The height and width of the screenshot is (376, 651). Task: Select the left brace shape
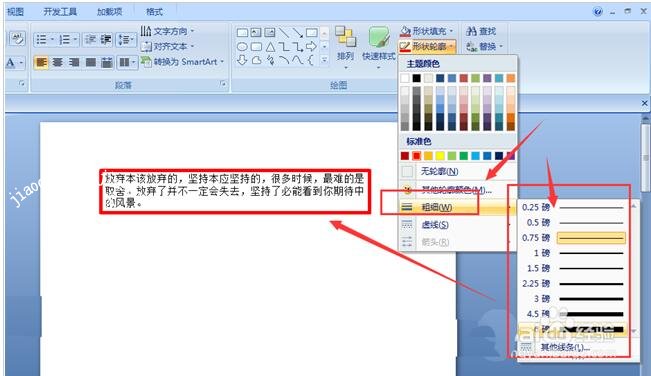tap(310, 61)
